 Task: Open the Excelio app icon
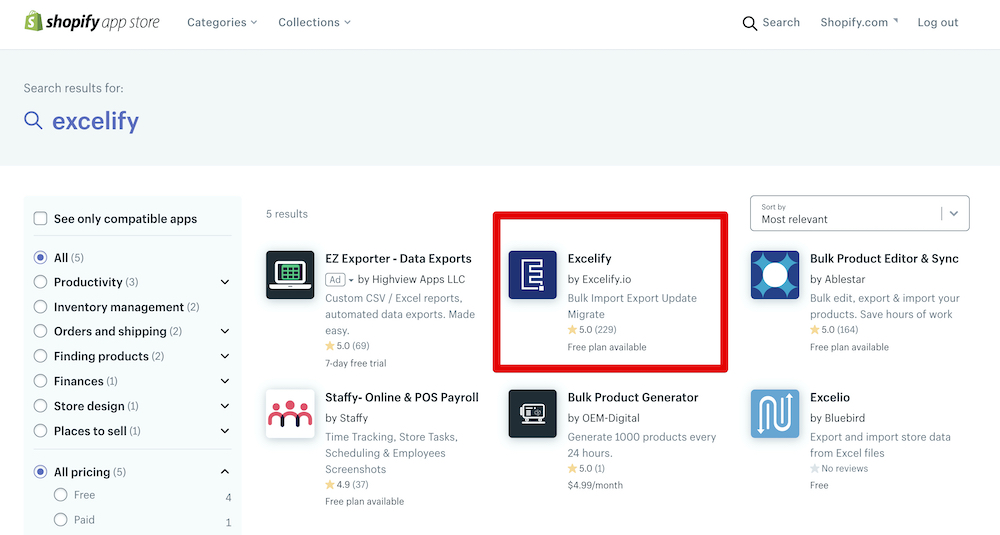tap(775, 413)
